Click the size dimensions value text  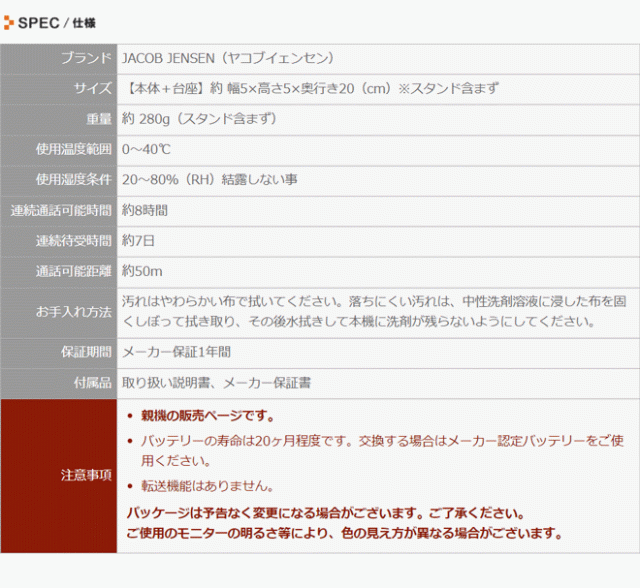(310, 89)
